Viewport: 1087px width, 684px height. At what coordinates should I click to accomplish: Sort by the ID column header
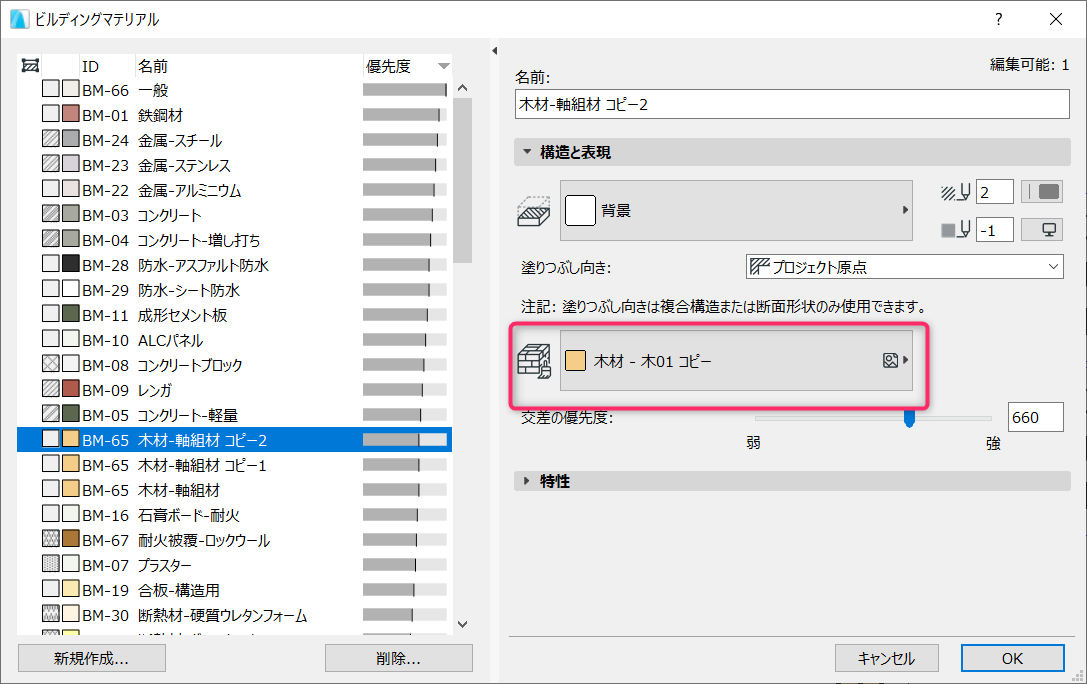[107, 66]
